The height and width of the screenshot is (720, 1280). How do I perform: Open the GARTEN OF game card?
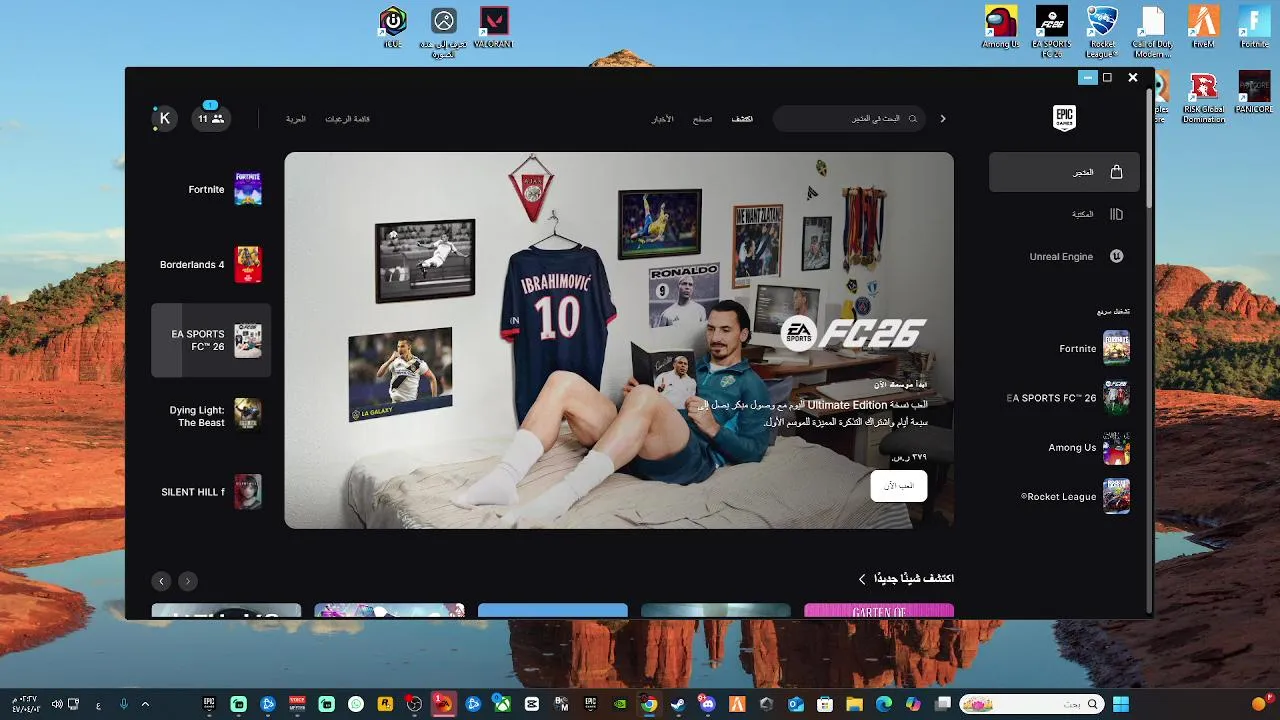tap(879, 611)
